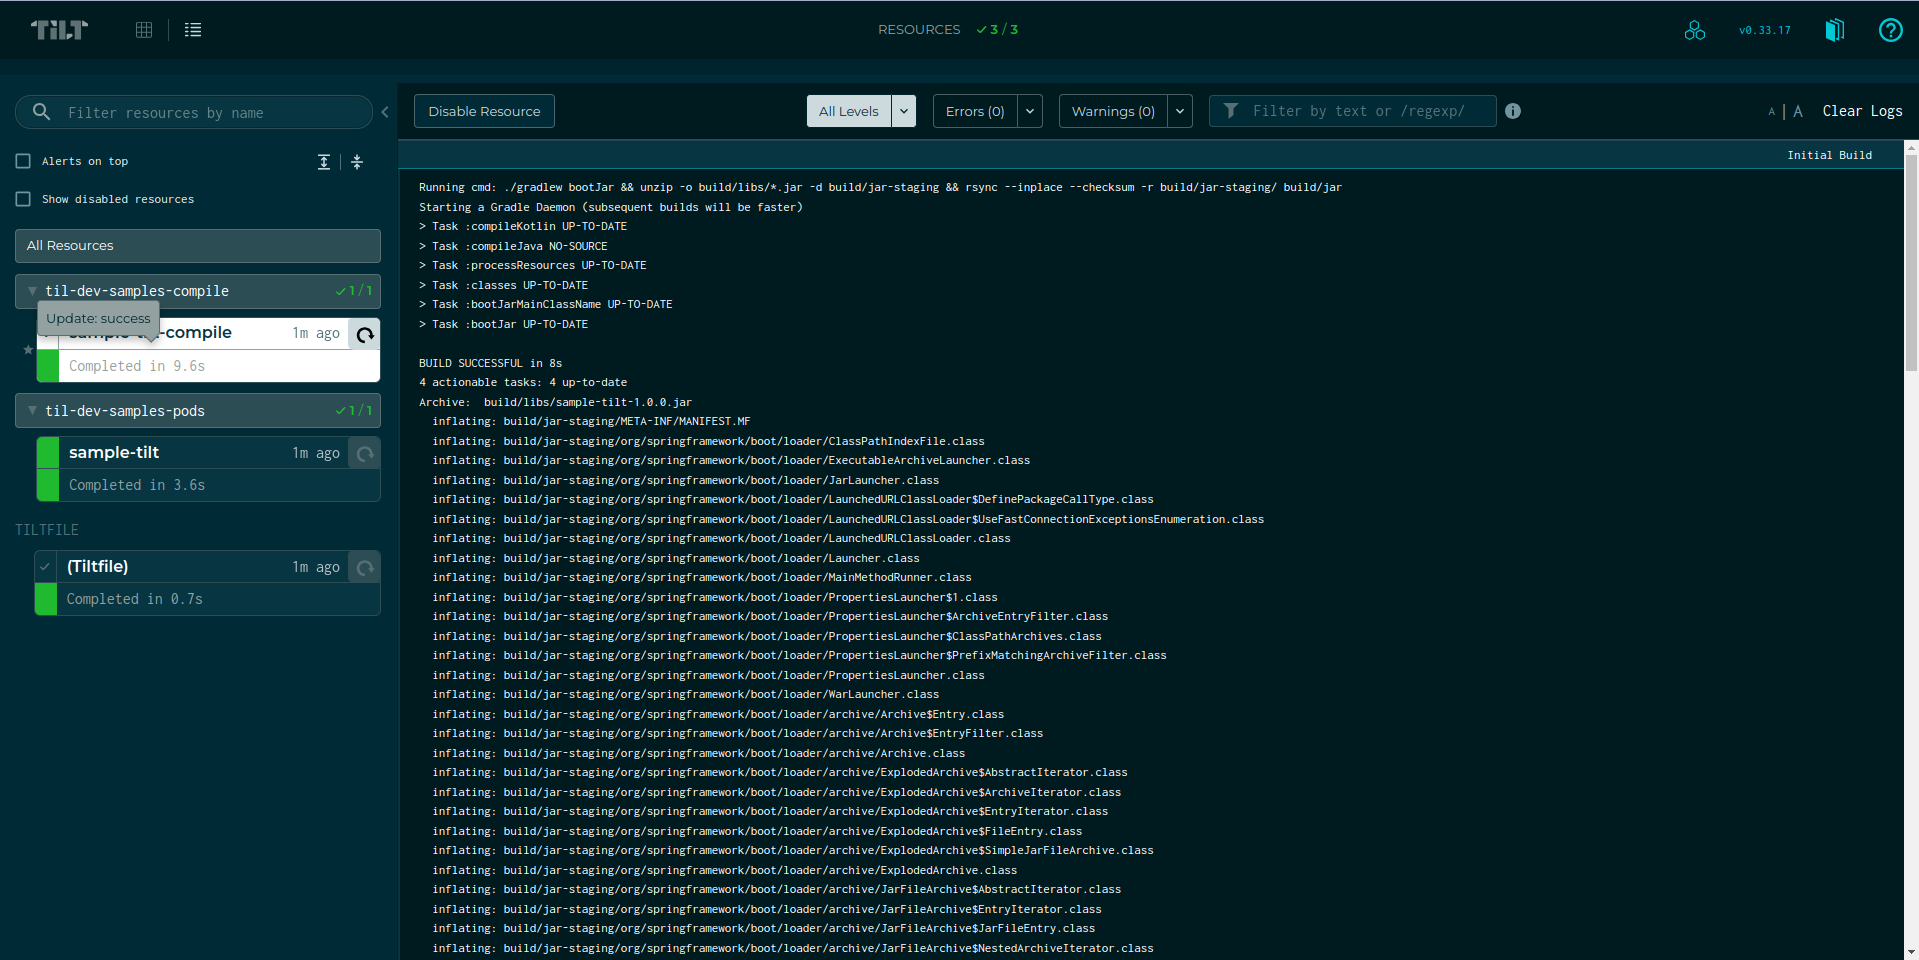Screen dimensions: 1919x960
Task: Click 'Starting a Gradle Daemon' log line
Action: 611,207
